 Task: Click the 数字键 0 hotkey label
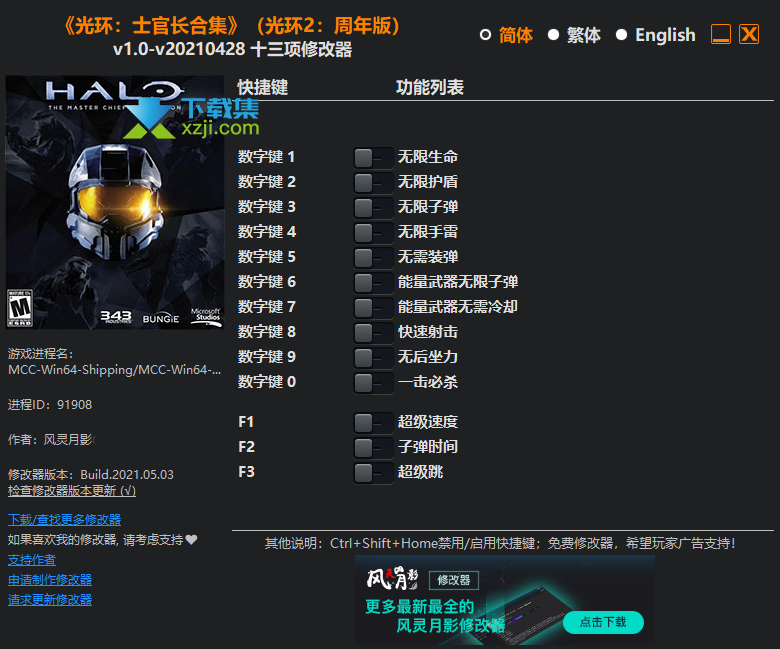[x=267, y=382]
